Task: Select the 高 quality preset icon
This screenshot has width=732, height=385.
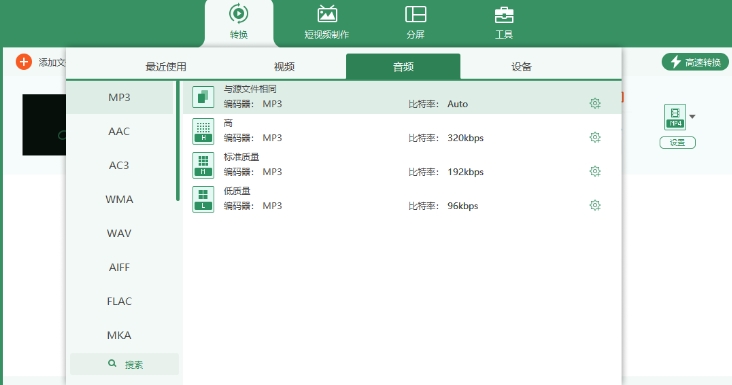Action: (x=203, y=131)
